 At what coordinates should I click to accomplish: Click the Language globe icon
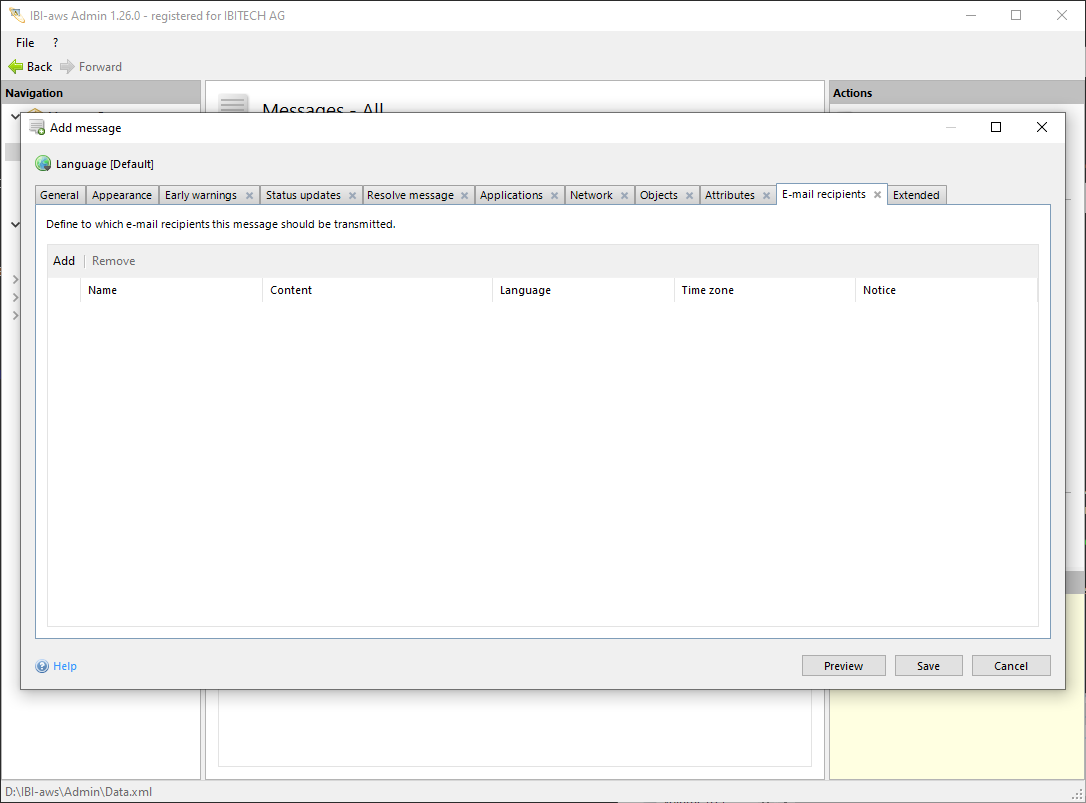tap(43, 164)
